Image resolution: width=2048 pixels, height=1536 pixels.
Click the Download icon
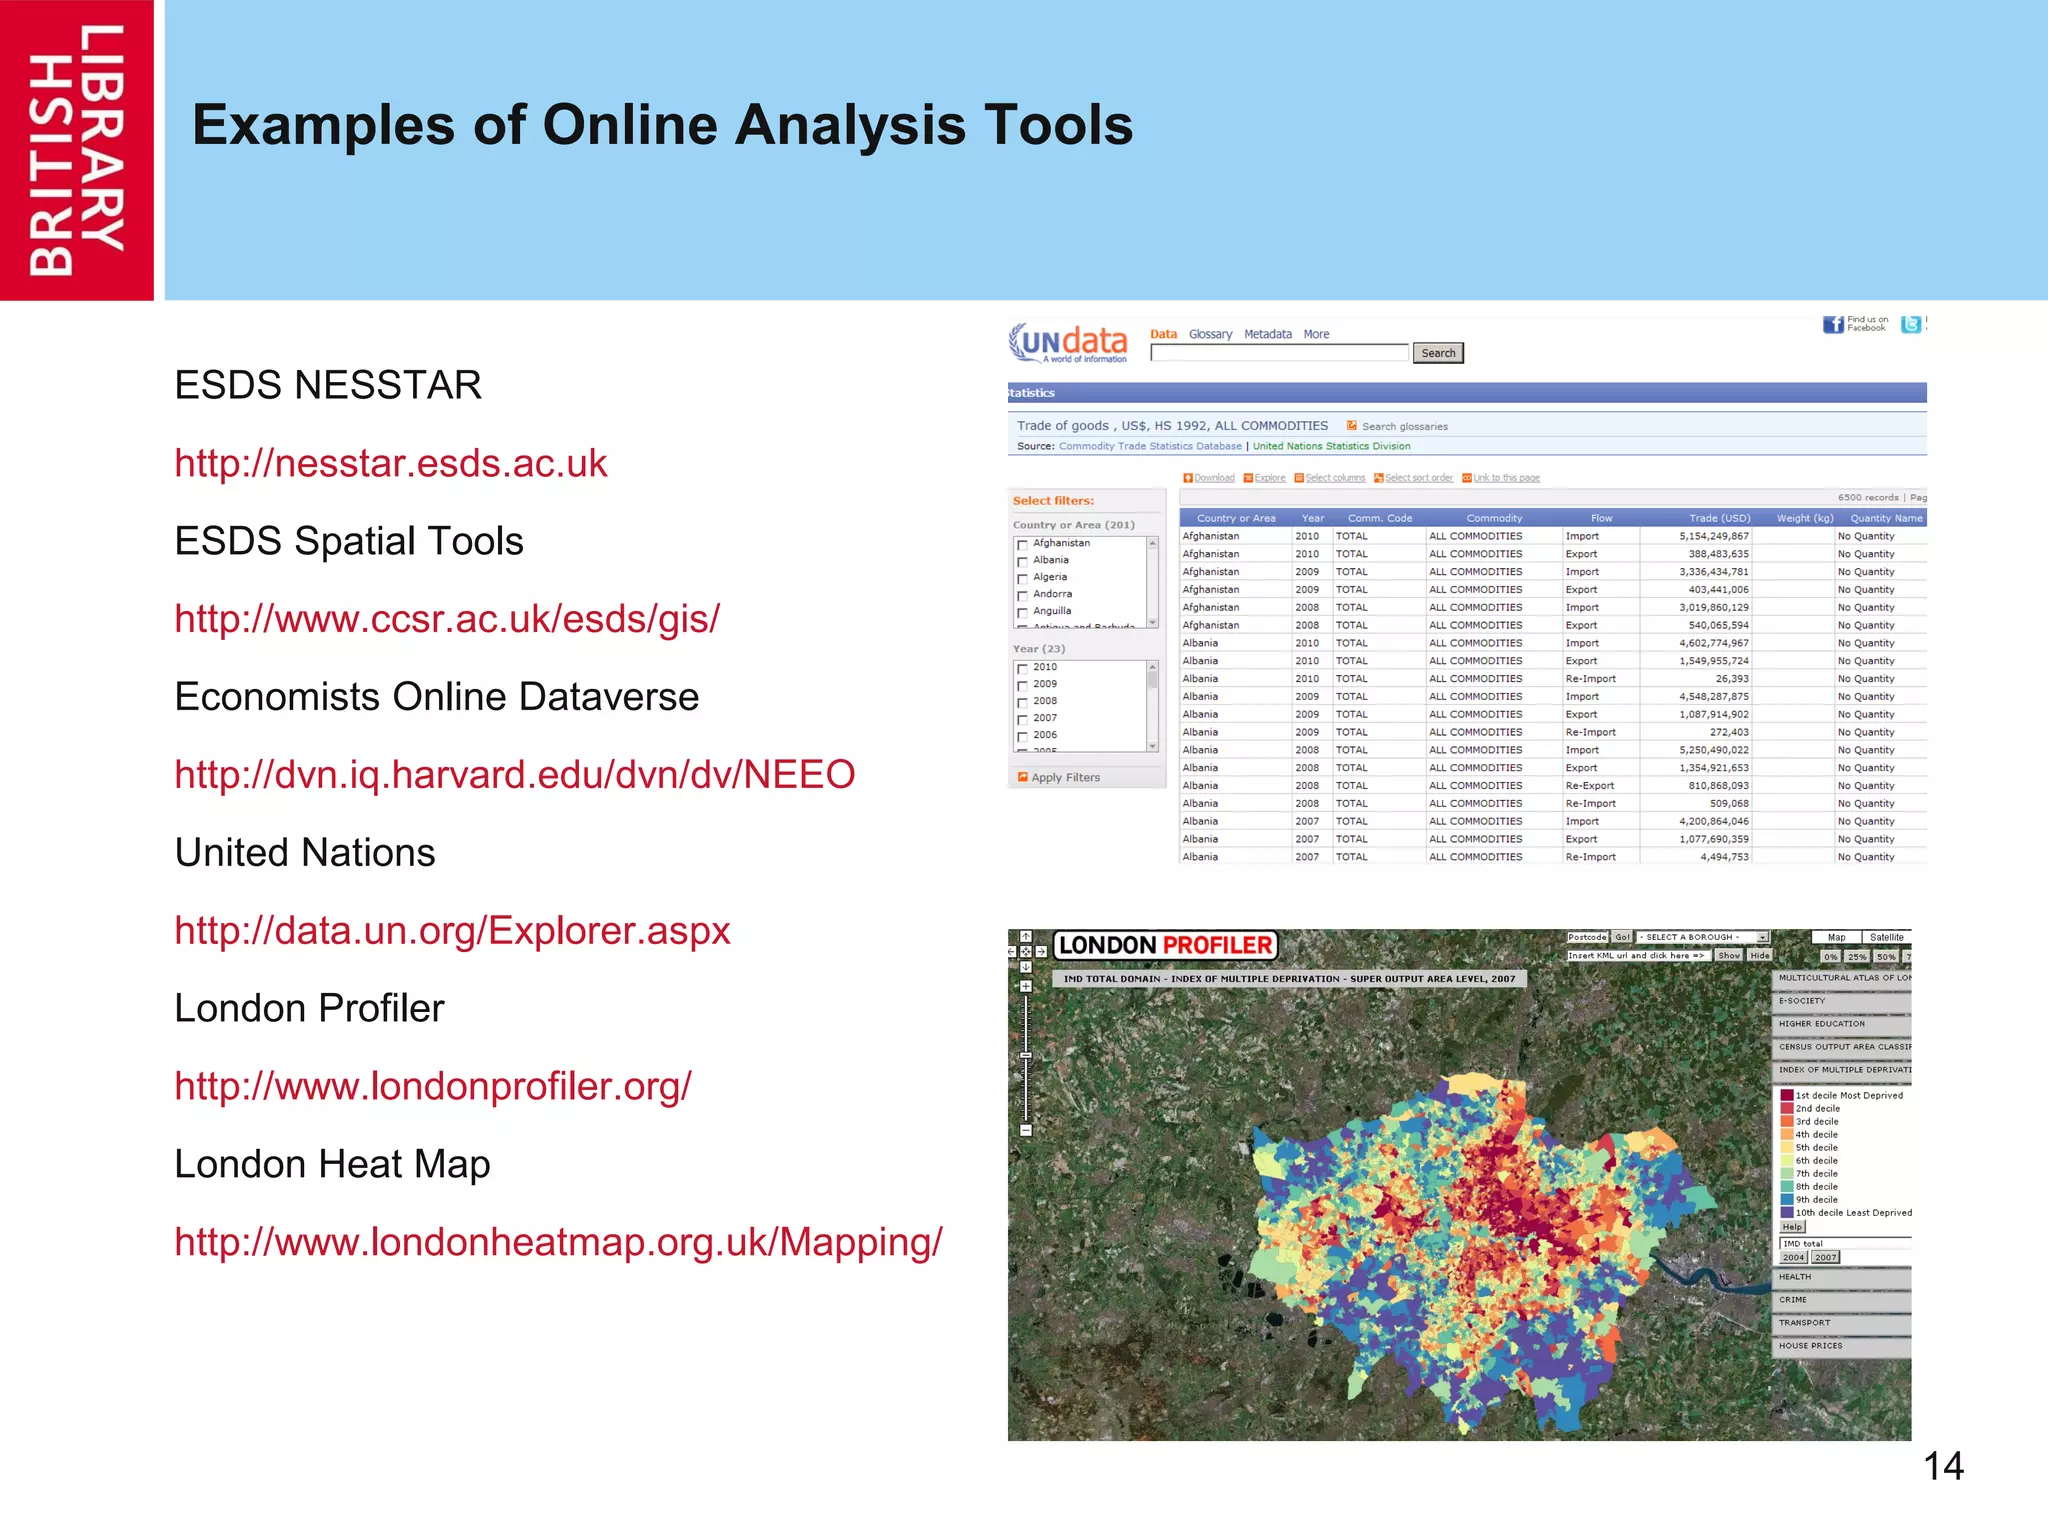coord(1188,478)
